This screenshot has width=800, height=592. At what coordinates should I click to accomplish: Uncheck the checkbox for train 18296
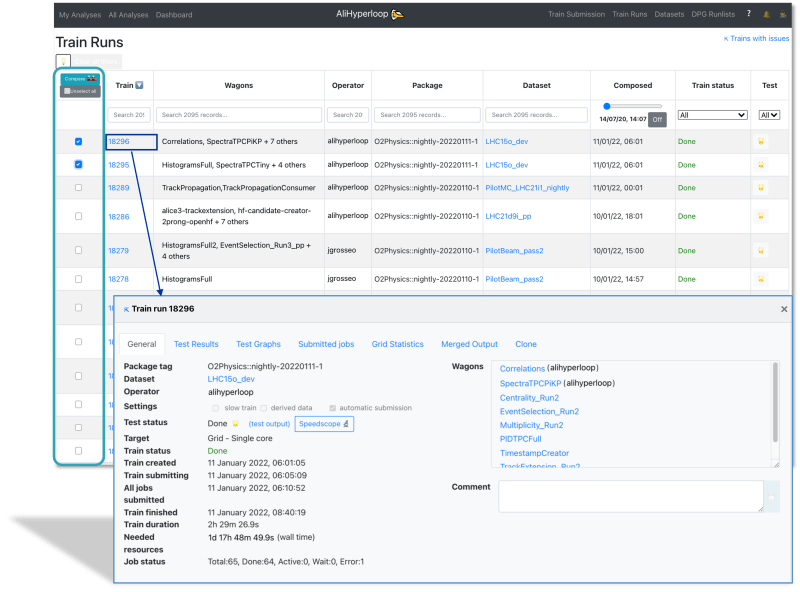click(x=78, y=141)
